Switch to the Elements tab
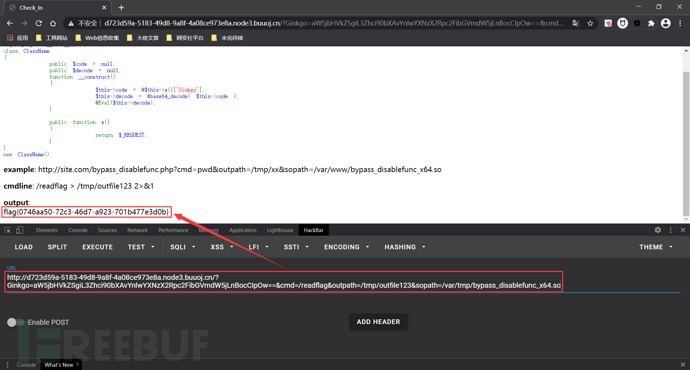Viewport: 690px width, 370px height. pos(47,230)
